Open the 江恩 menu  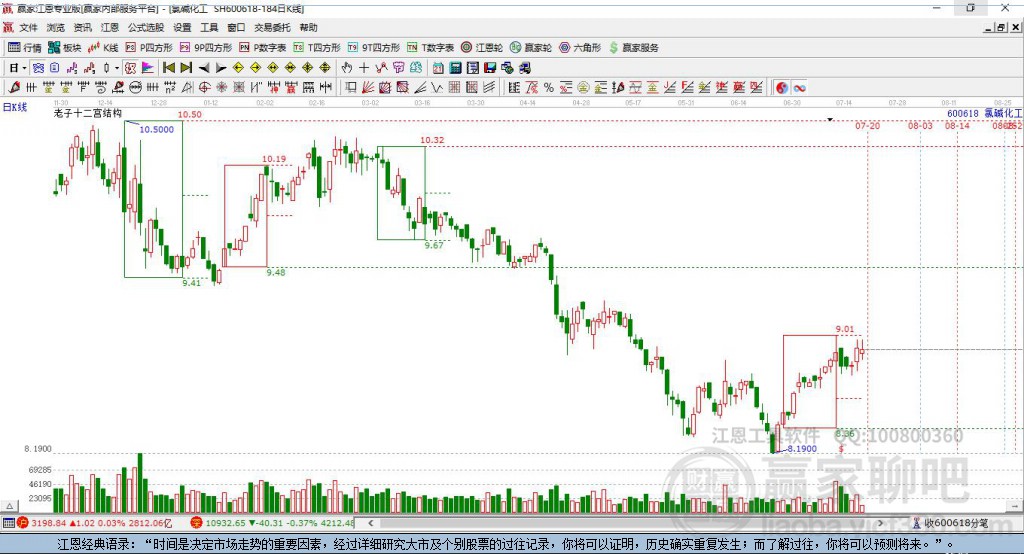(x=110, y=27)
